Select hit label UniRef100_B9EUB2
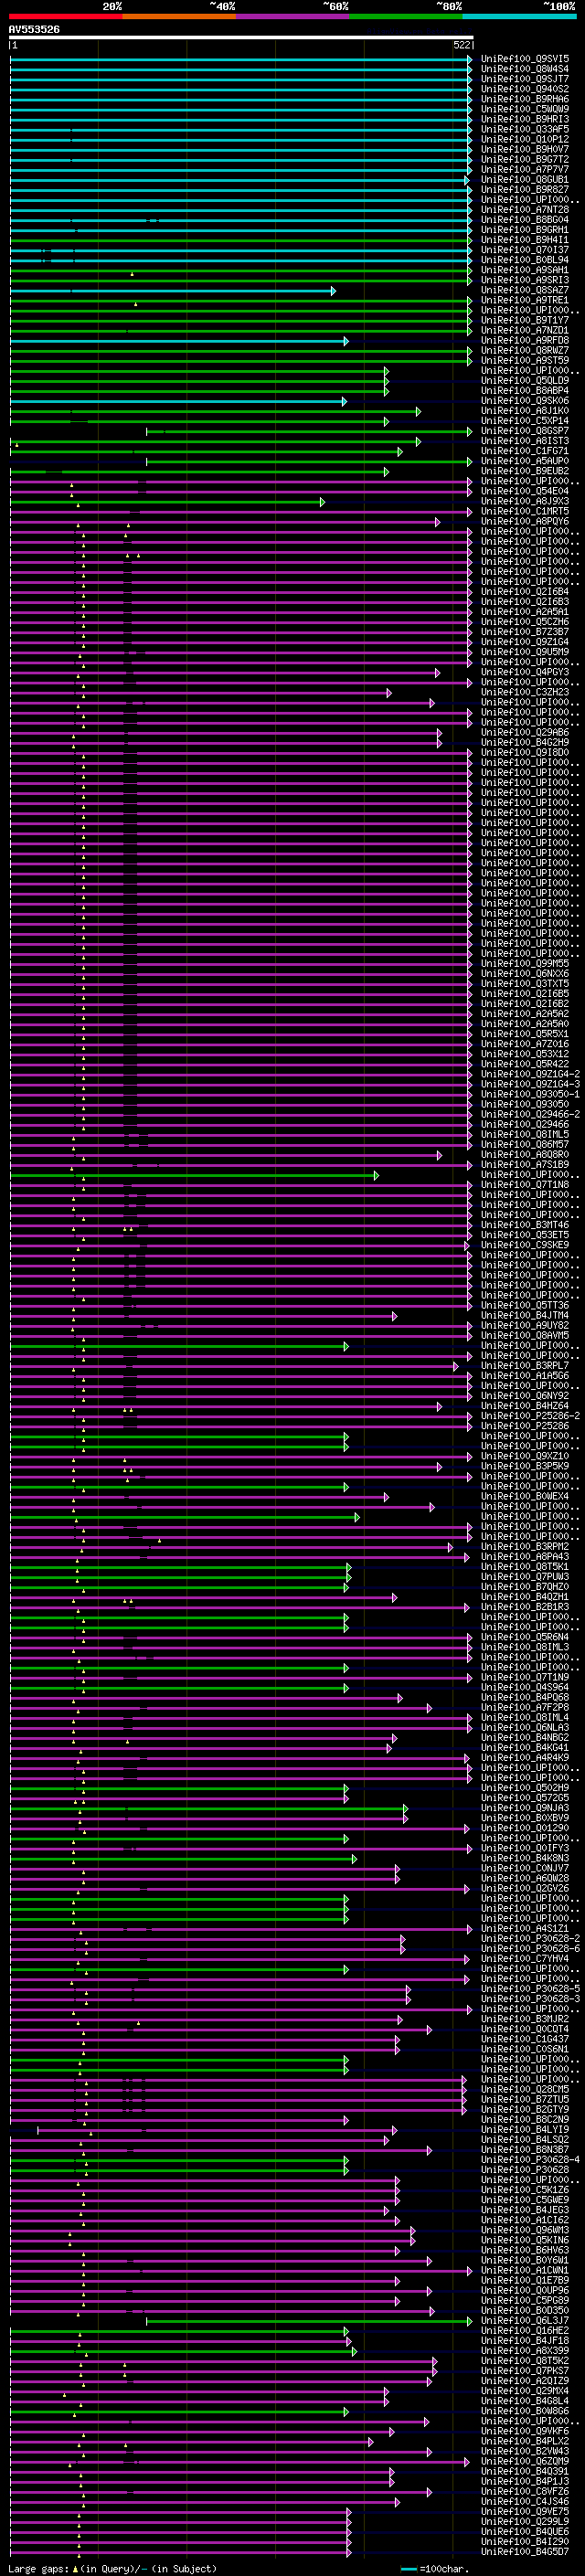Screen dimensions: 585x2576 (x=525, y=471)
